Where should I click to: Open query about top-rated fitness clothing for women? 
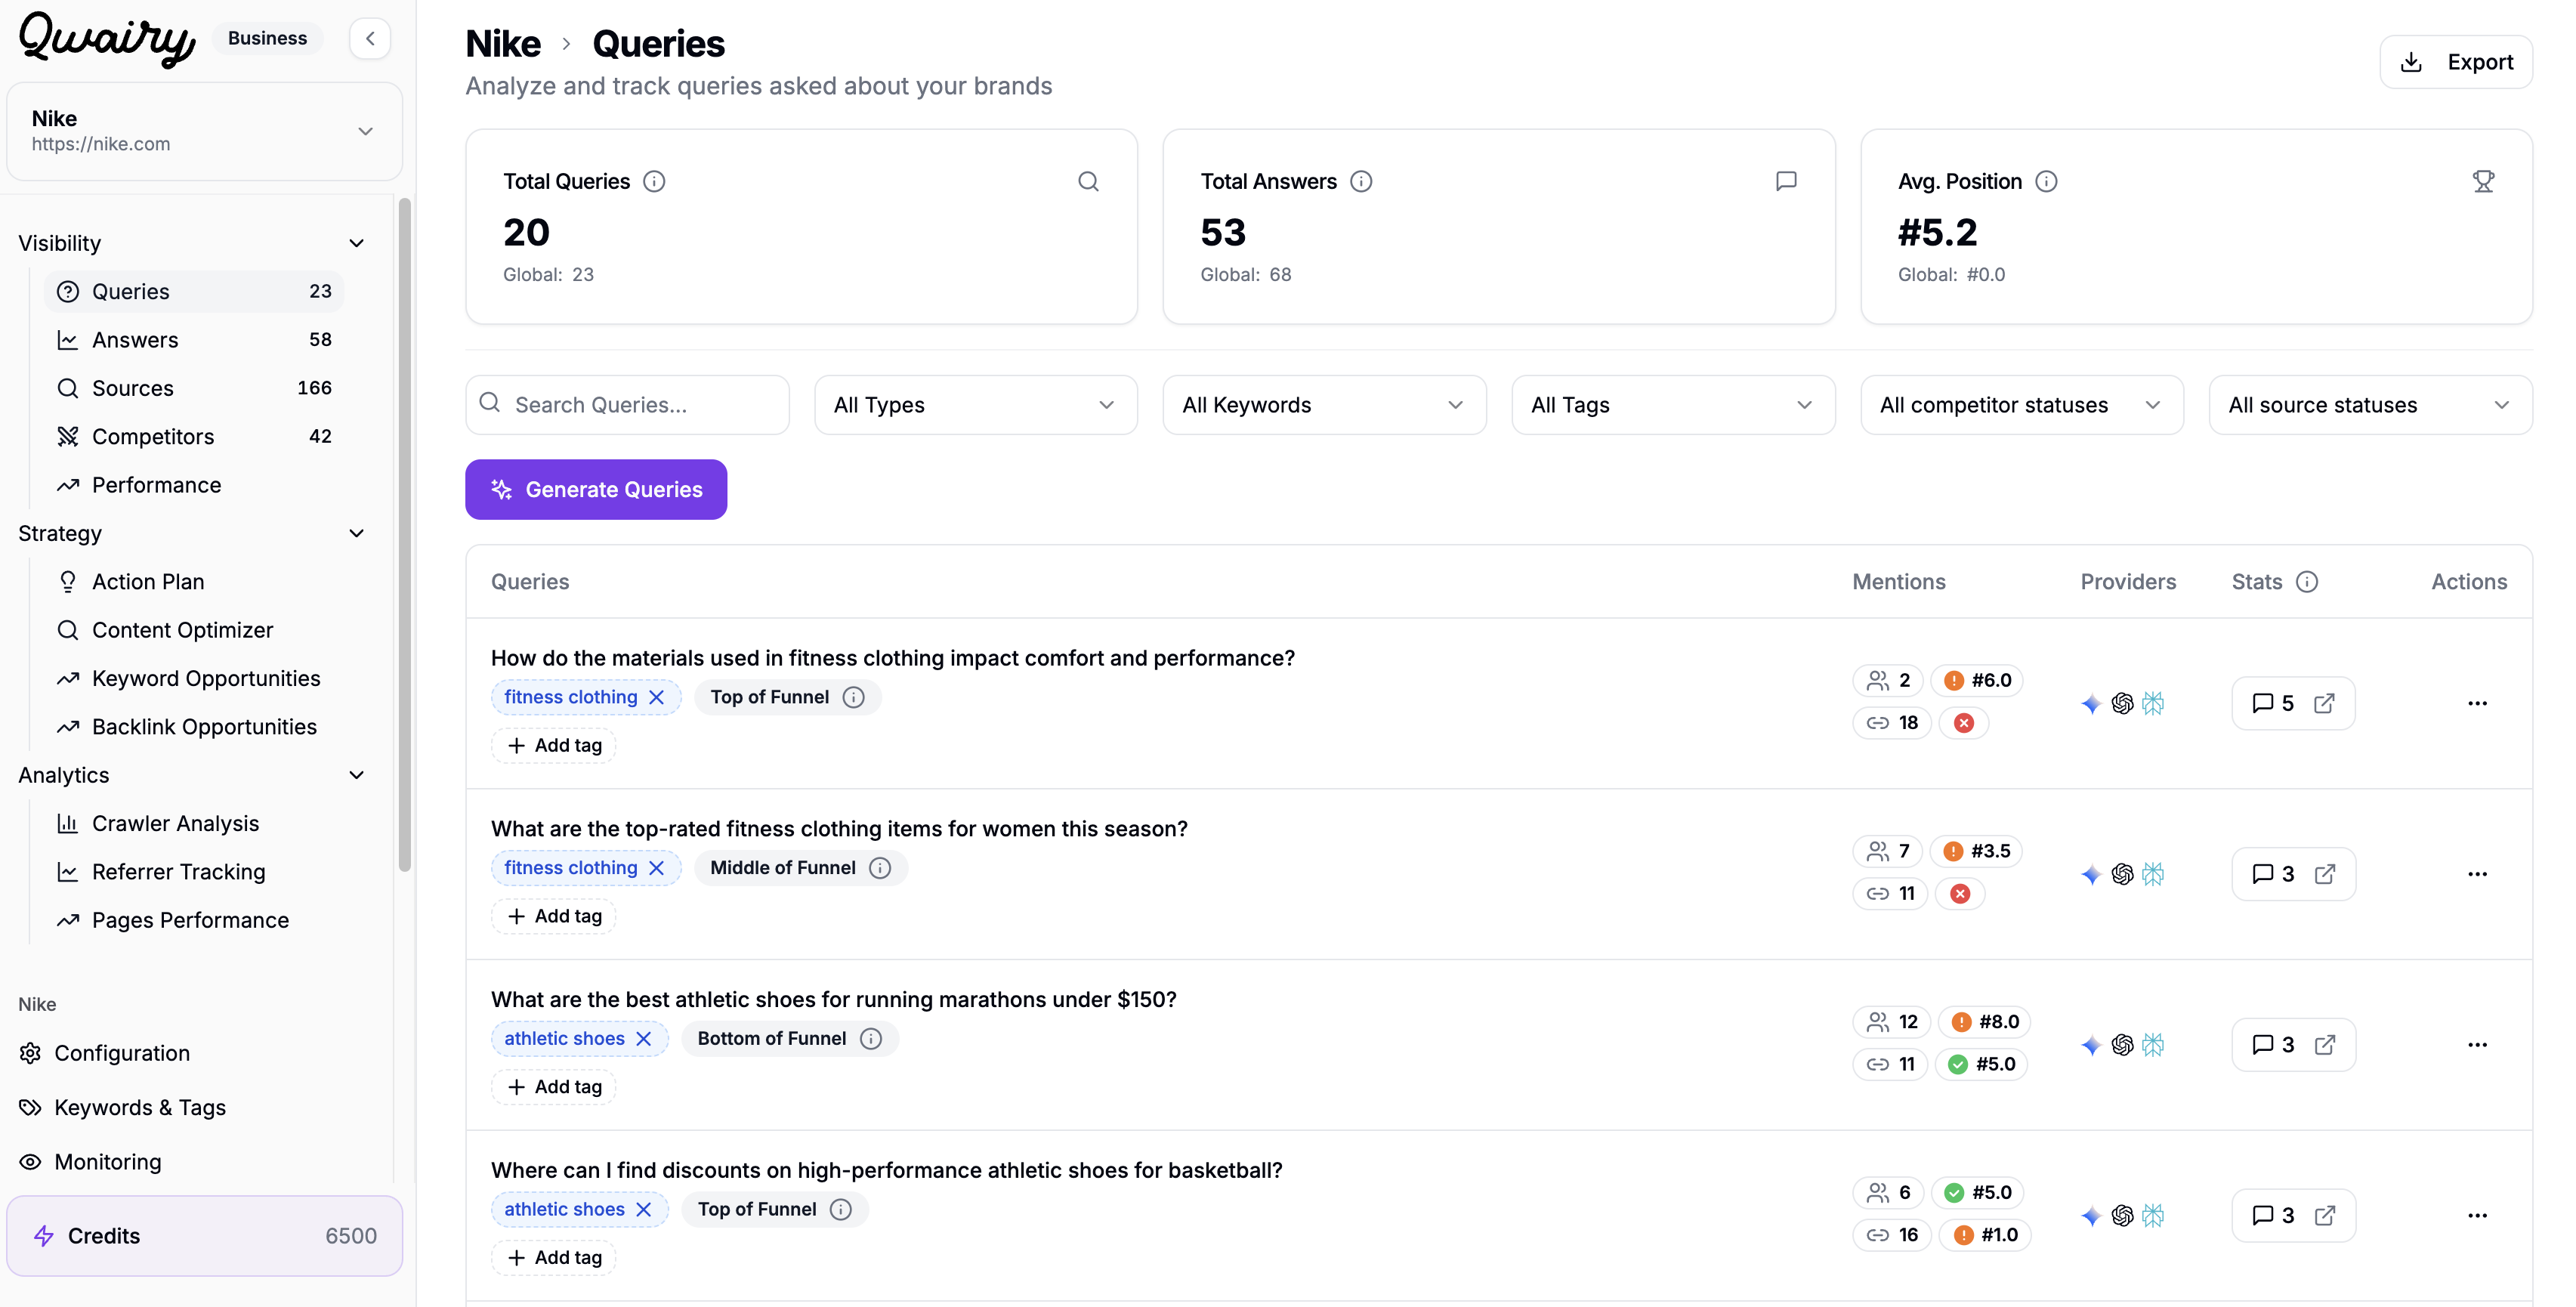click(839, 829)
